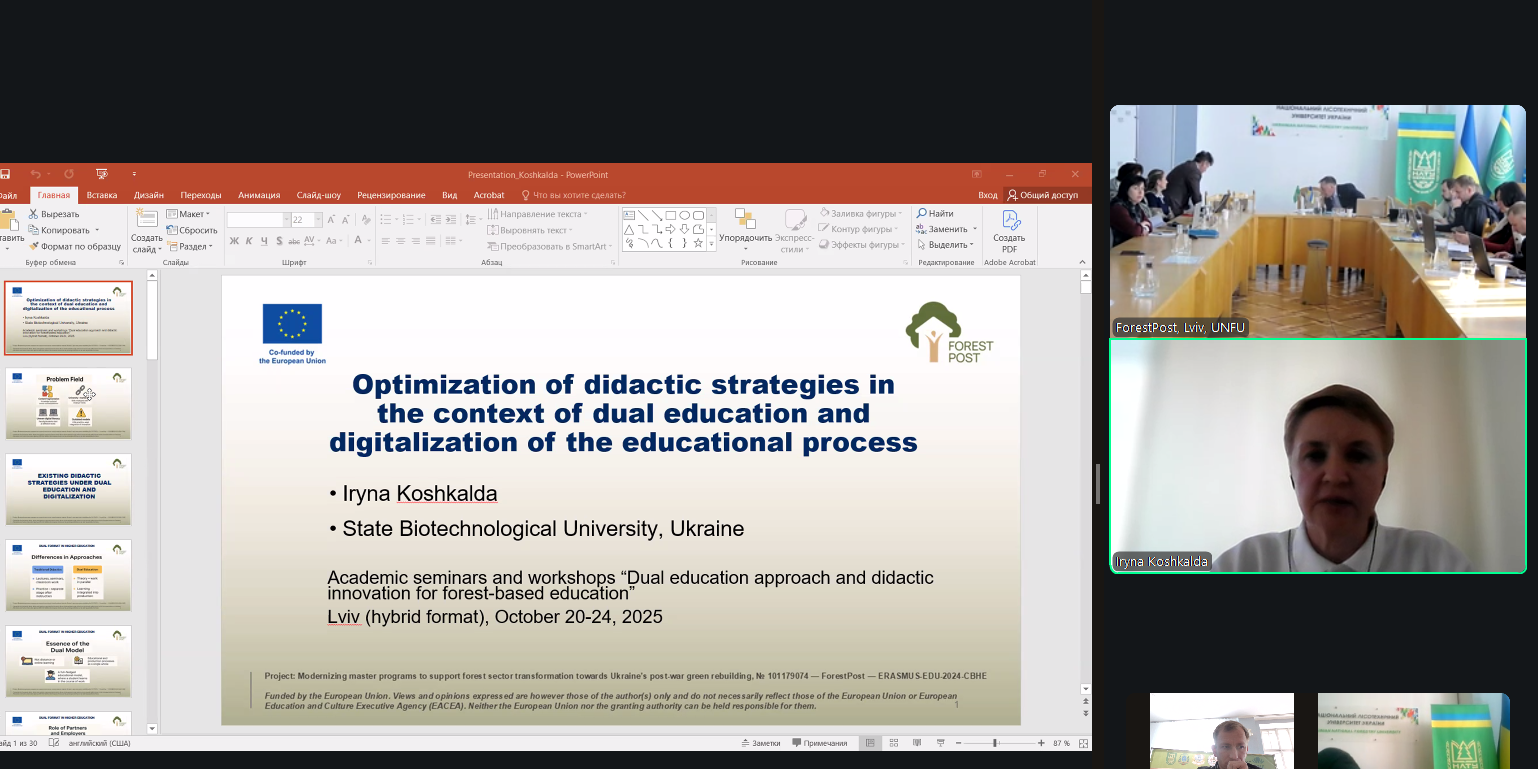
Task: Start slideshow from beginning in quick access toolbar
Action: point(101,174)
